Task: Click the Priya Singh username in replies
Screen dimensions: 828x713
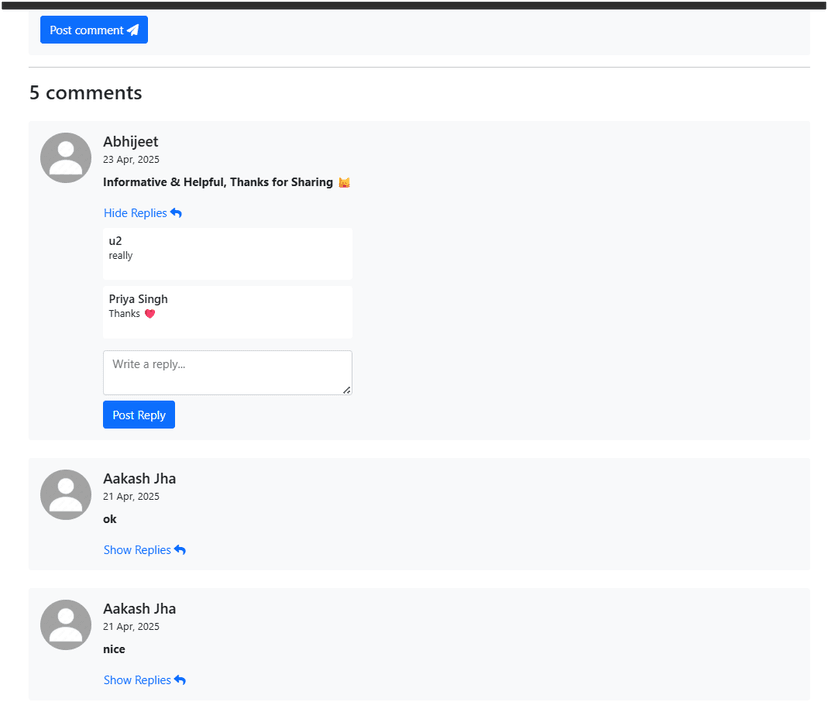Action: (138, 299)
